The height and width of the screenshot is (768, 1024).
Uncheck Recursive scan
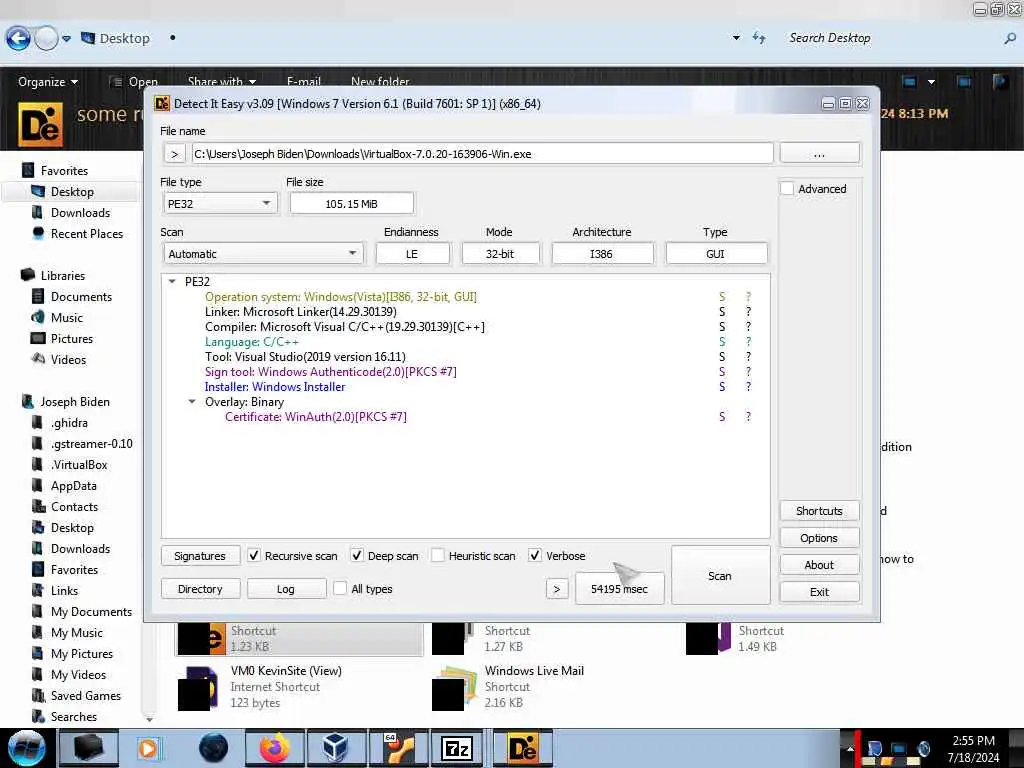(x=254, y=556)
